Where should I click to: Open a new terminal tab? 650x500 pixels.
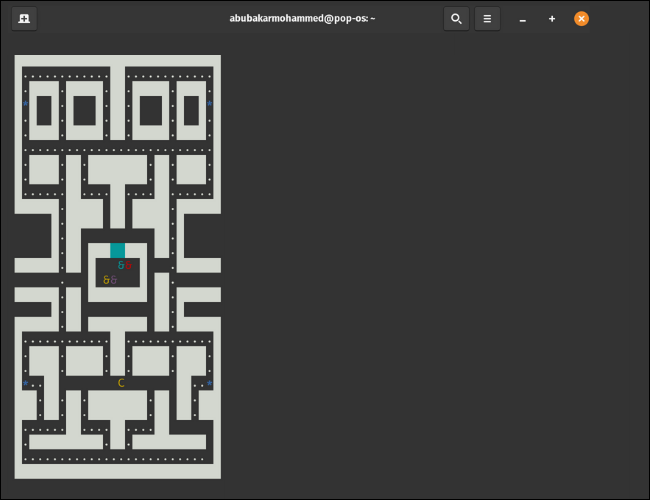[x=24, y=18]
